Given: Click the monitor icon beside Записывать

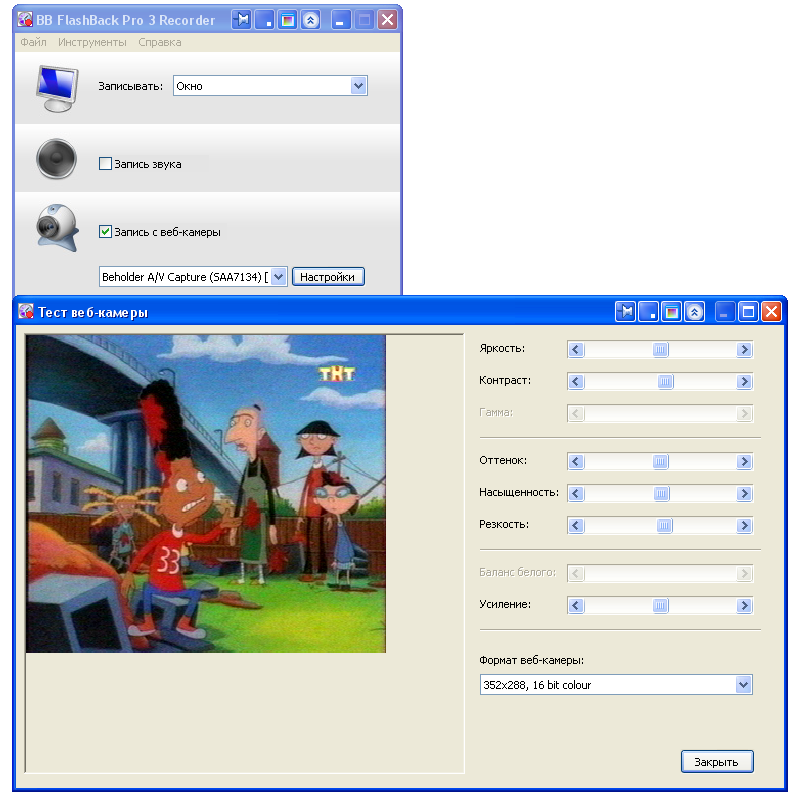Looking at the screenshot, I should pyautogui.click(x=57, y=89).
